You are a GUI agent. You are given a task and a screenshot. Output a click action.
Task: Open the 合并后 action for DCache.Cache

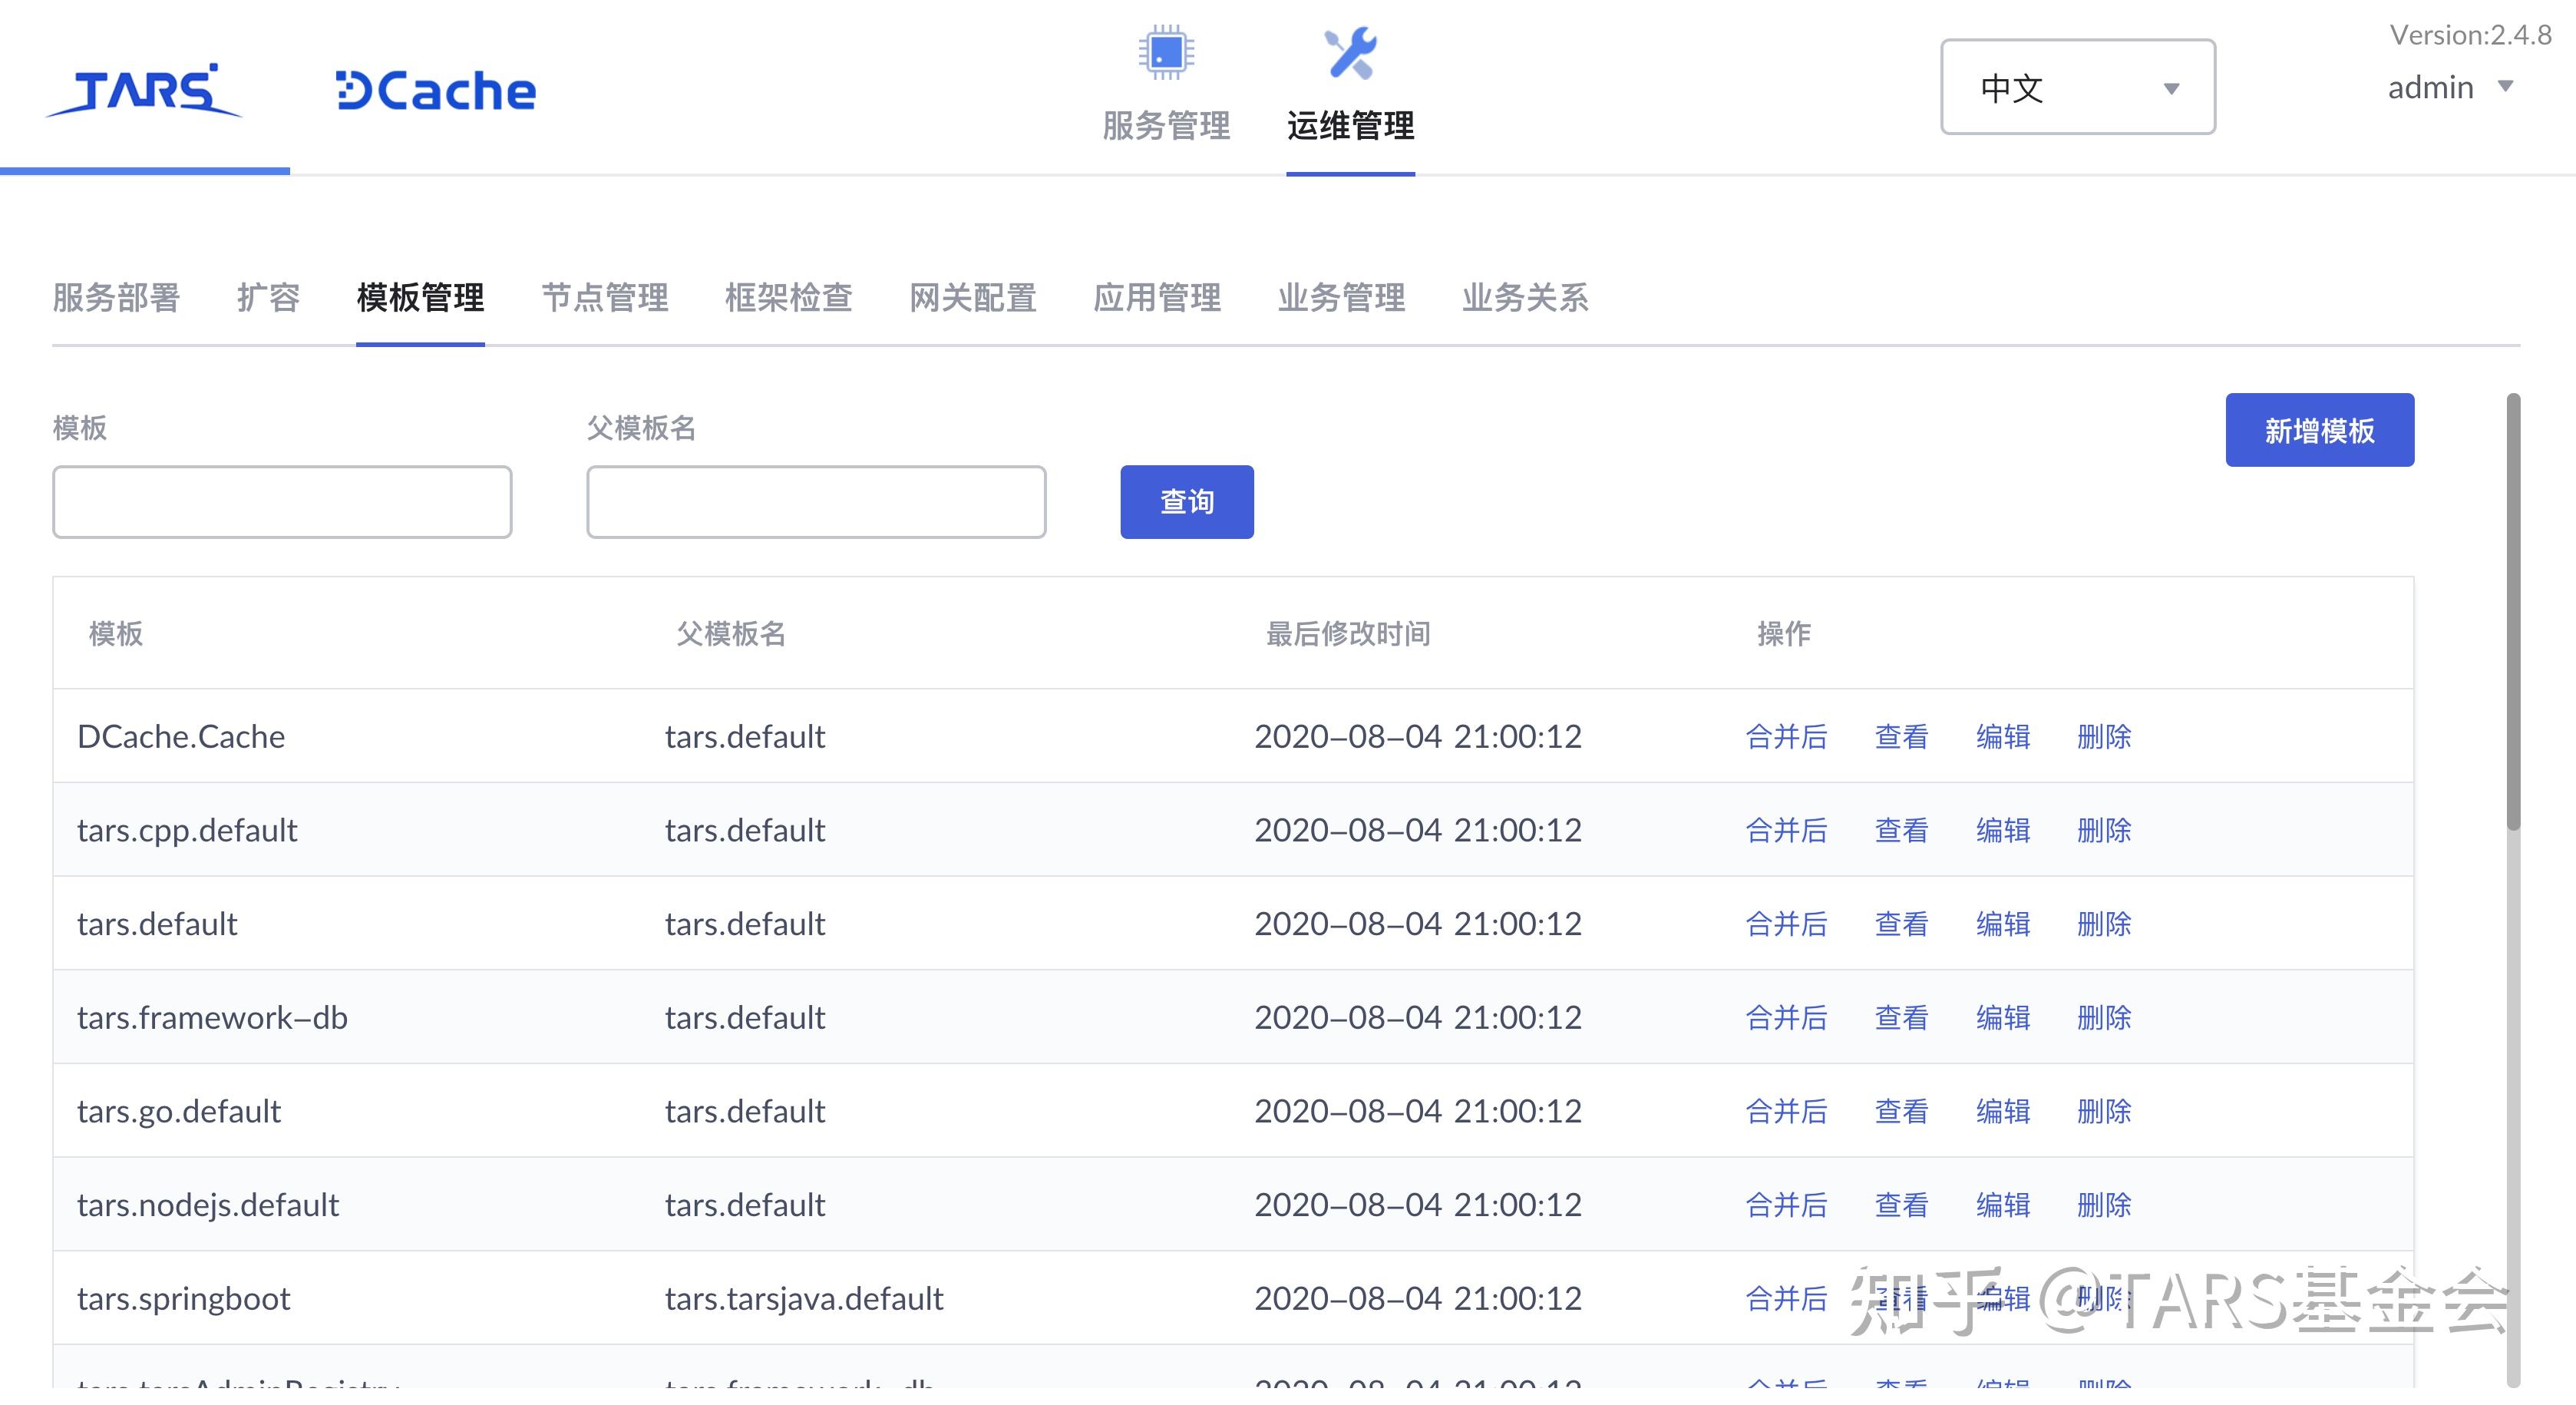coord(1786,737)
